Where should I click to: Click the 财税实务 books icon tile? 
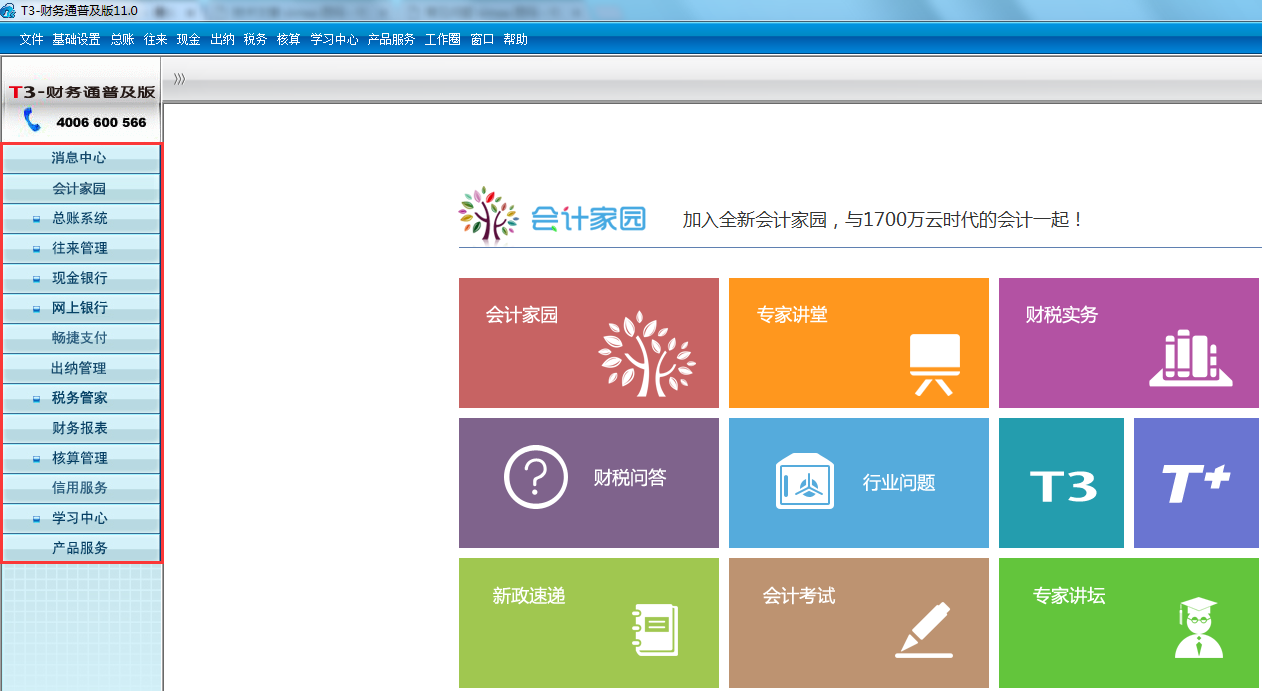point(1128,343)
